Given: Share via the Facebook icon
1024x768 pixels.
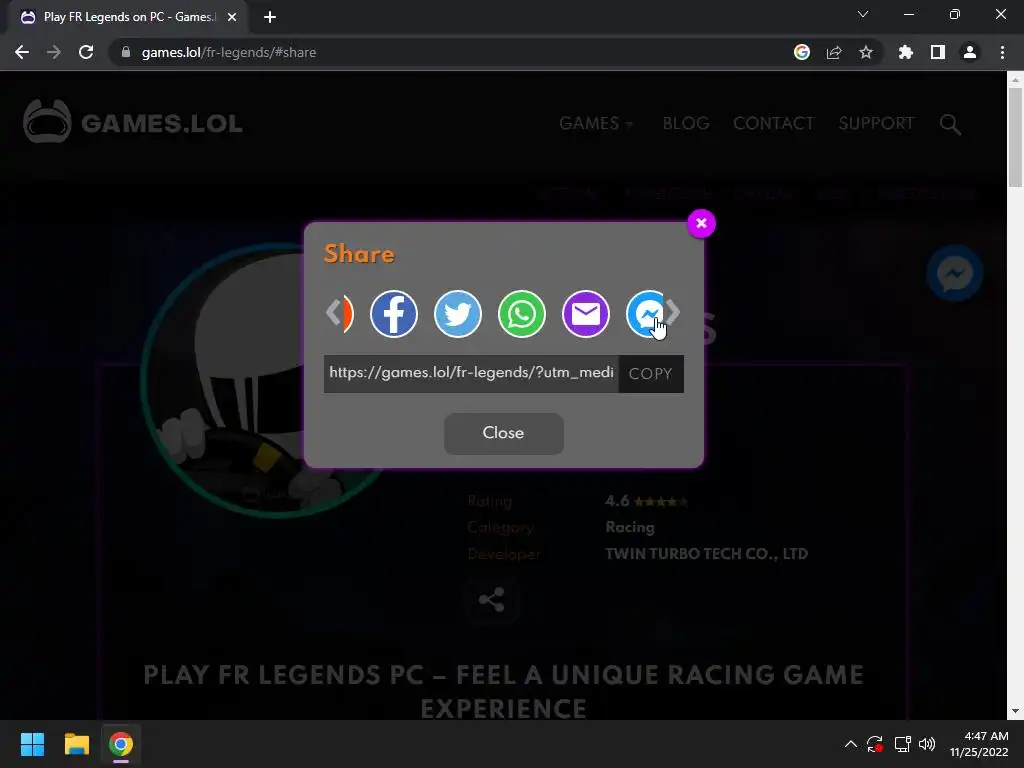Looking at the screenshot, I should coord(393,314).
